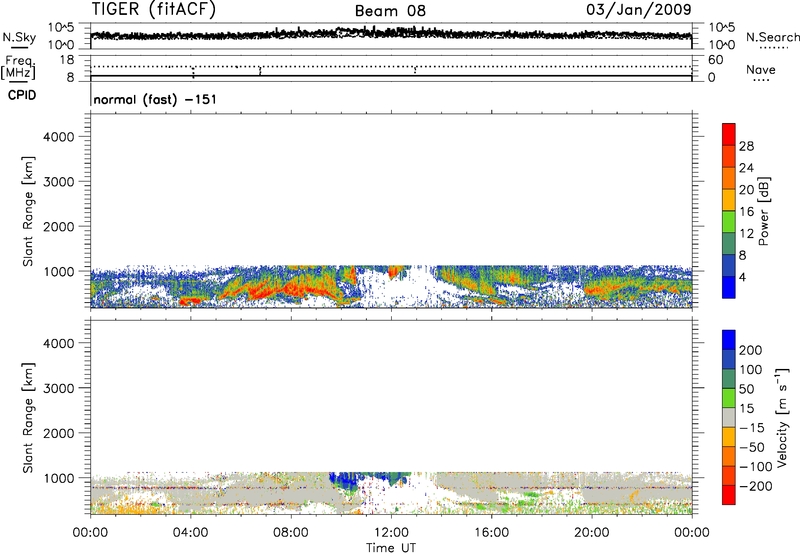Pick the dark blue bottom segment of Power colorbar
This screenshot has width=800, height=554.
729,287
